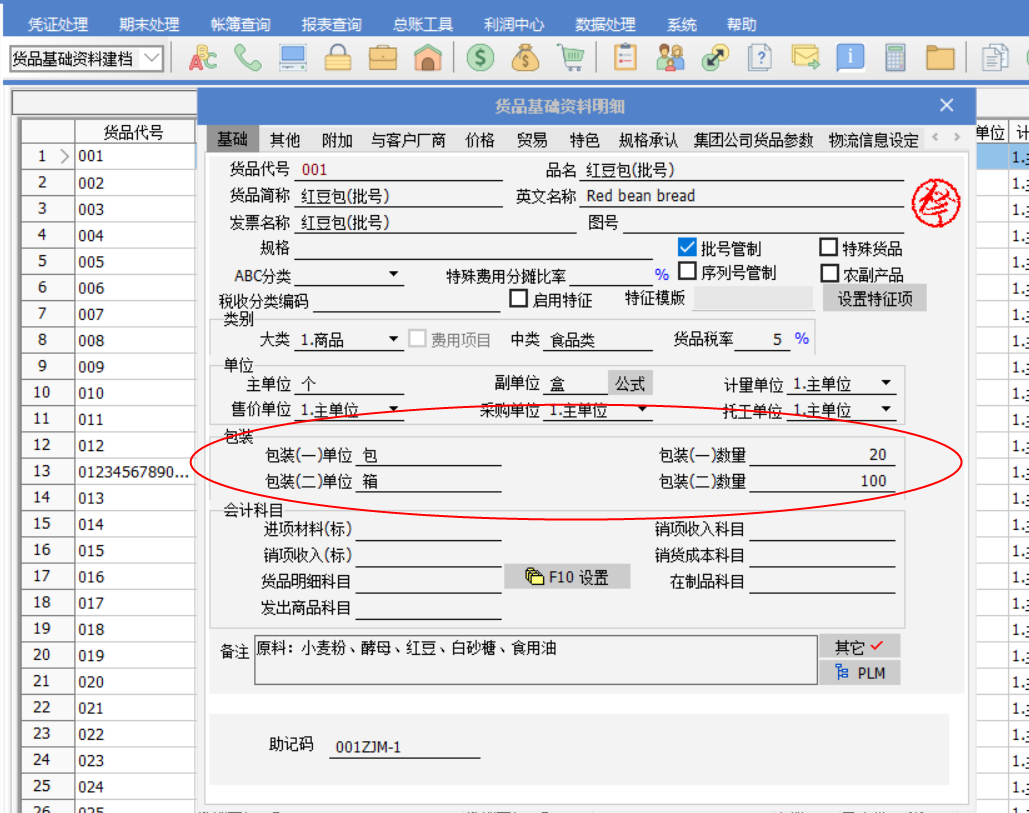Click the 货品代号 column header
Image resolution: width=1029 pixels, height=813 pixels.
coord(135,131)
